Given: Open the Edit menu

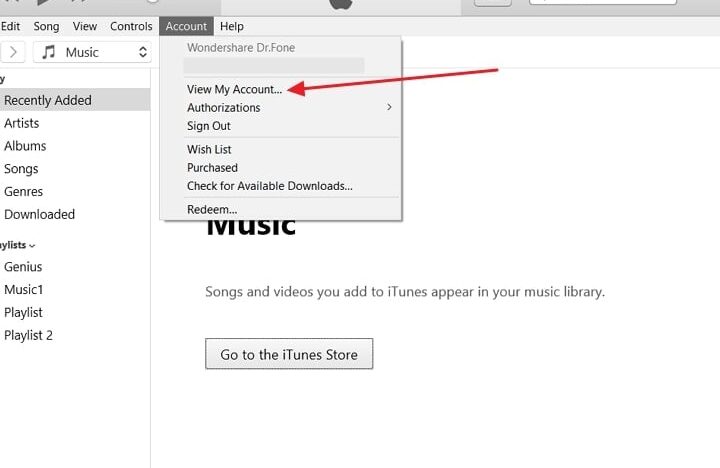Looking at the screenshot, I should point(10,26).
